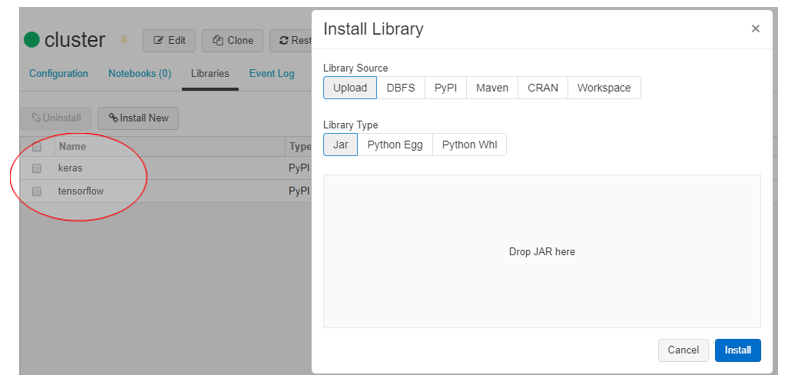Click the Uninstall button

[56, 118]
